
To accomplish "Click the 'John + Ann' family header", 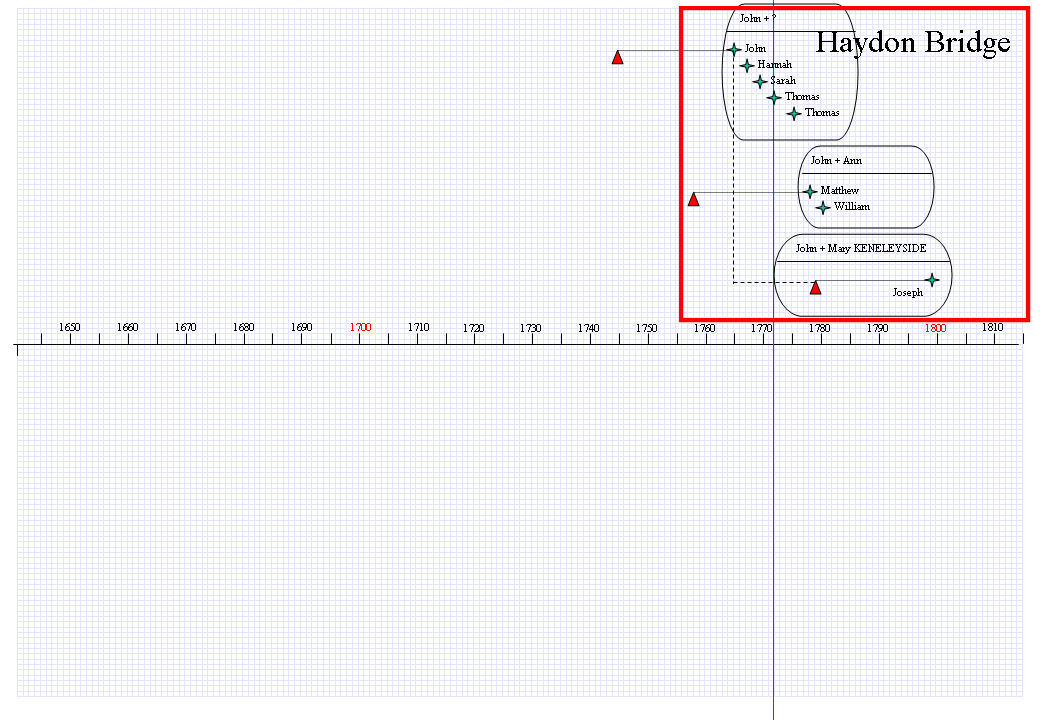I will click(836, 160).
